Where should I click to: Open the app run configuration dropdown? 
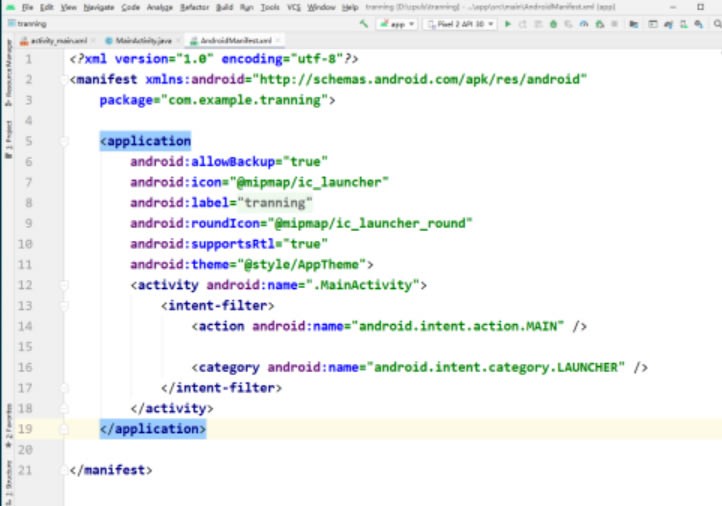[x=397, y=24]
